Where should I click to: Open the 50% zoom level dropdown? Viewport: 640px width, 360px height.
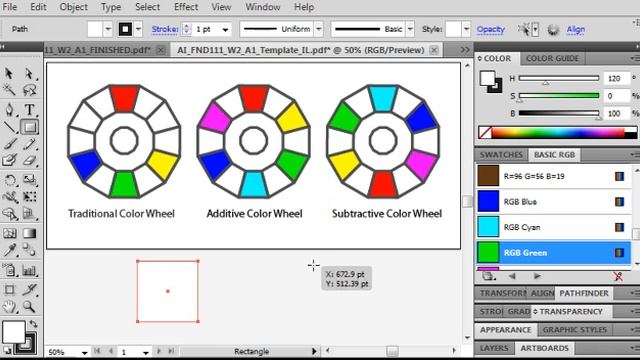coord(84,352)
